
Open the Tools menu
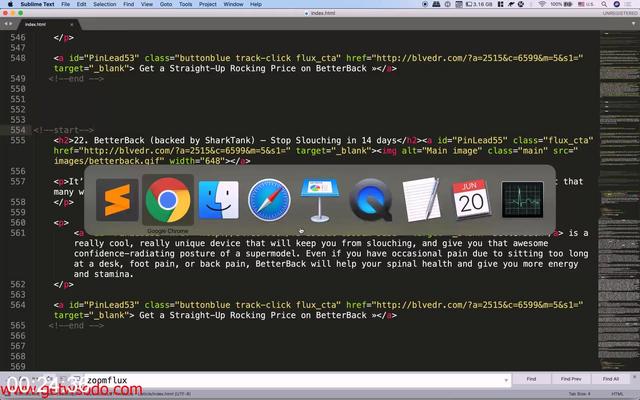tap(185, 4)
